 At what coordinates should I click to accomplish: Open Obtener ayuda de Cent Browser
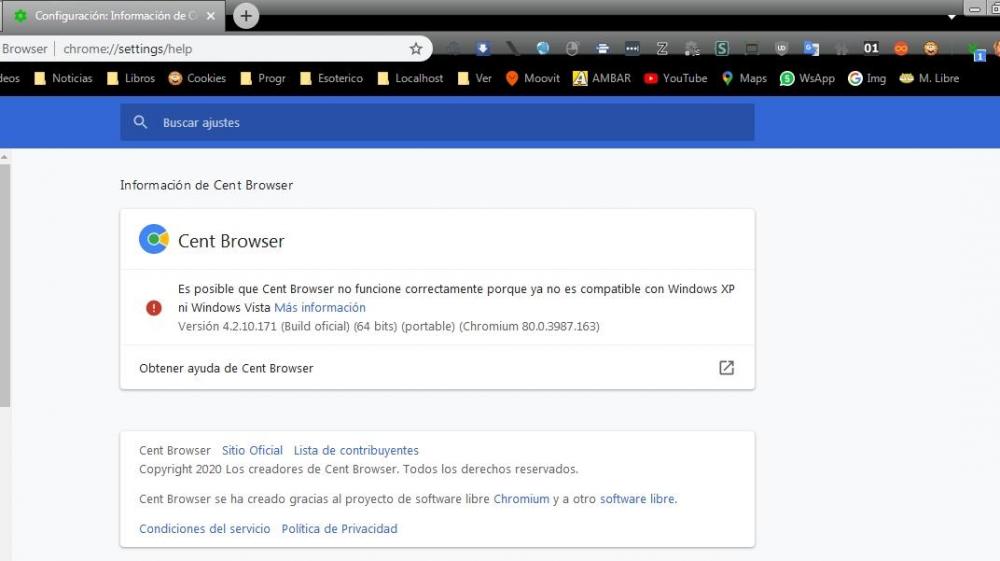(x=437, y=368)
